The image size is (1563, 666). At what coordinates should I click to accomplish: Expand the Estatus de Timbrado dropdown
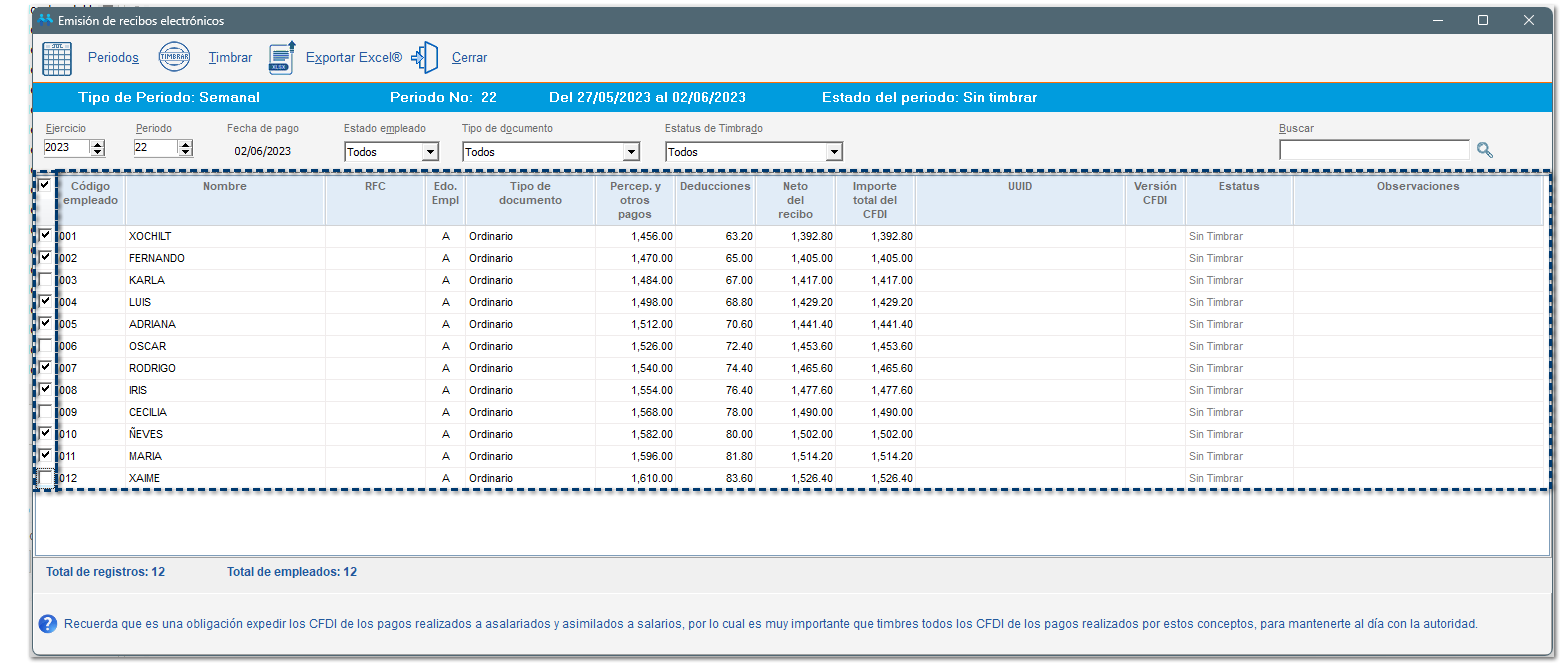pos(834,152)
